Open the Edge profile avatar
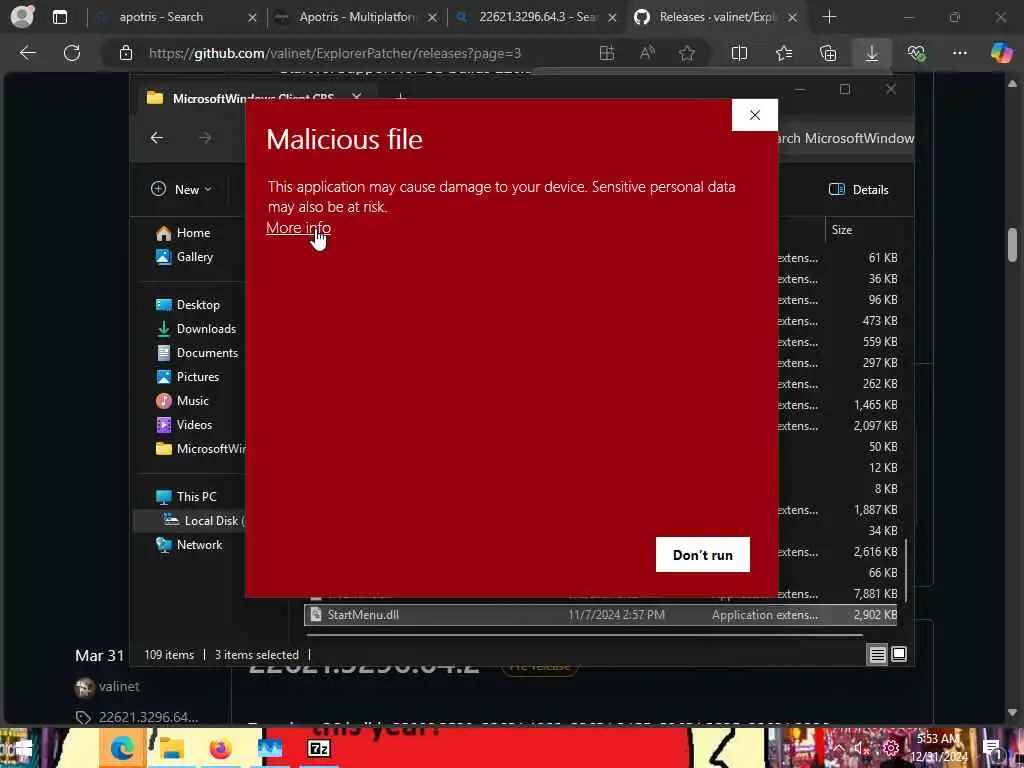Image resolution: width=1024 pixels, height=768 pixels. (x=22, y=16)
